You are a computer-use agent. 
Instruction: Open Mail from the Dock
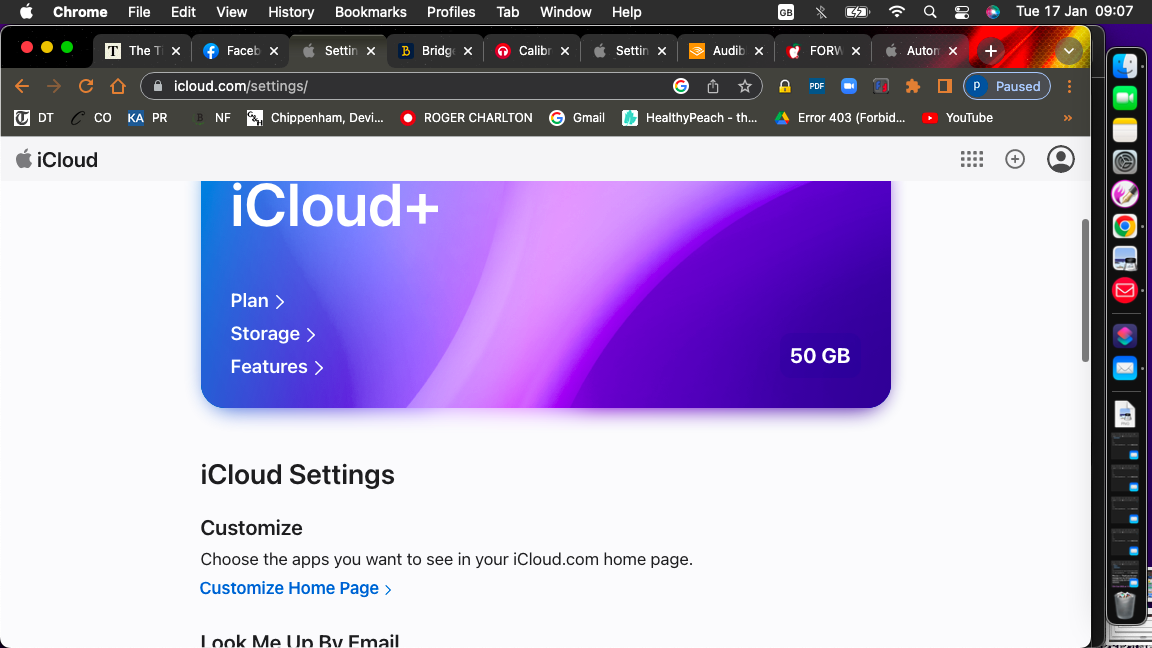point(1124,367)
